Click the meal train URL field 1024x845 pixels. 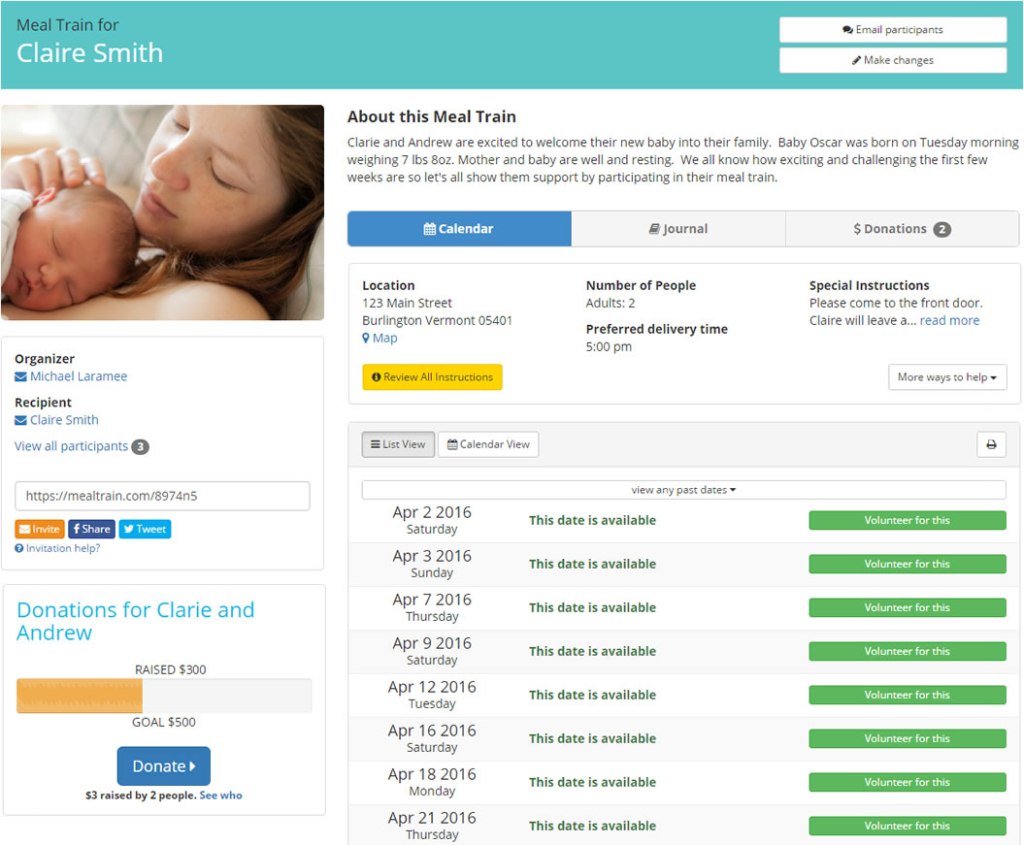tap(162, 496)
